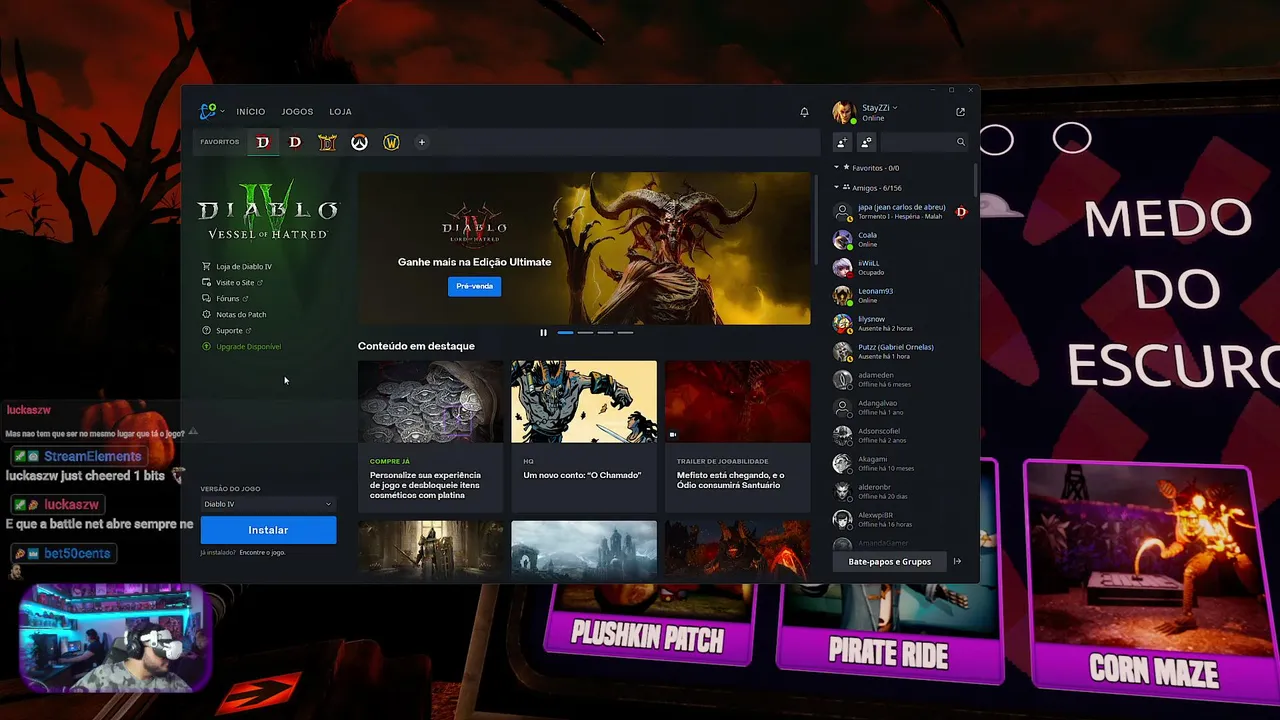Image resolution: width=1280 pixels, height=720 pixels.
Task: Select the first Diablo IV favorite icon
Action: pyautogui.click(x=263, y=143)
